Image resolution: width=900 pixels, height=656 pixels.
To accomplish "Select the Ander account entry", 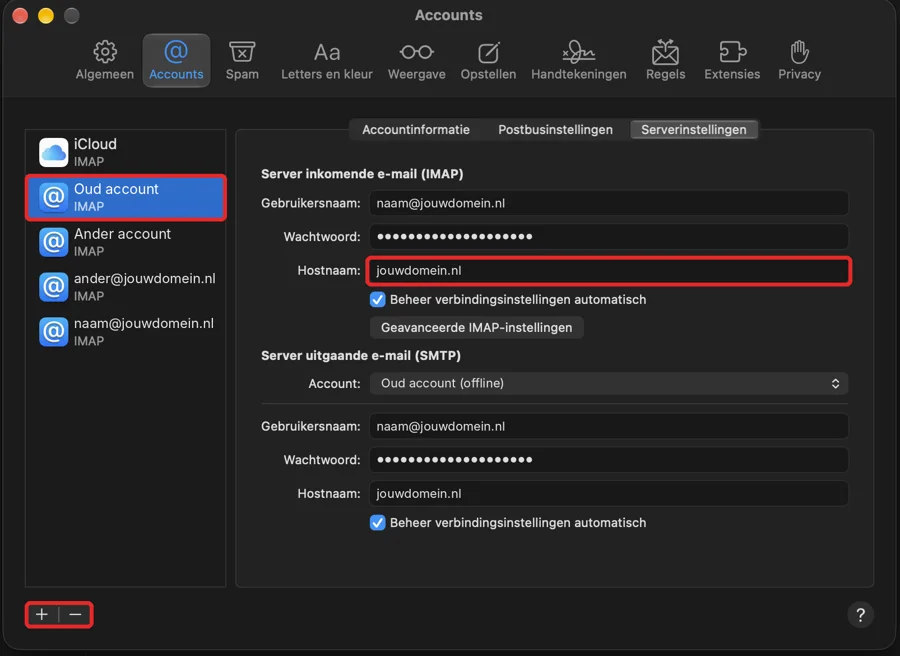I will (x=126, y=242).
